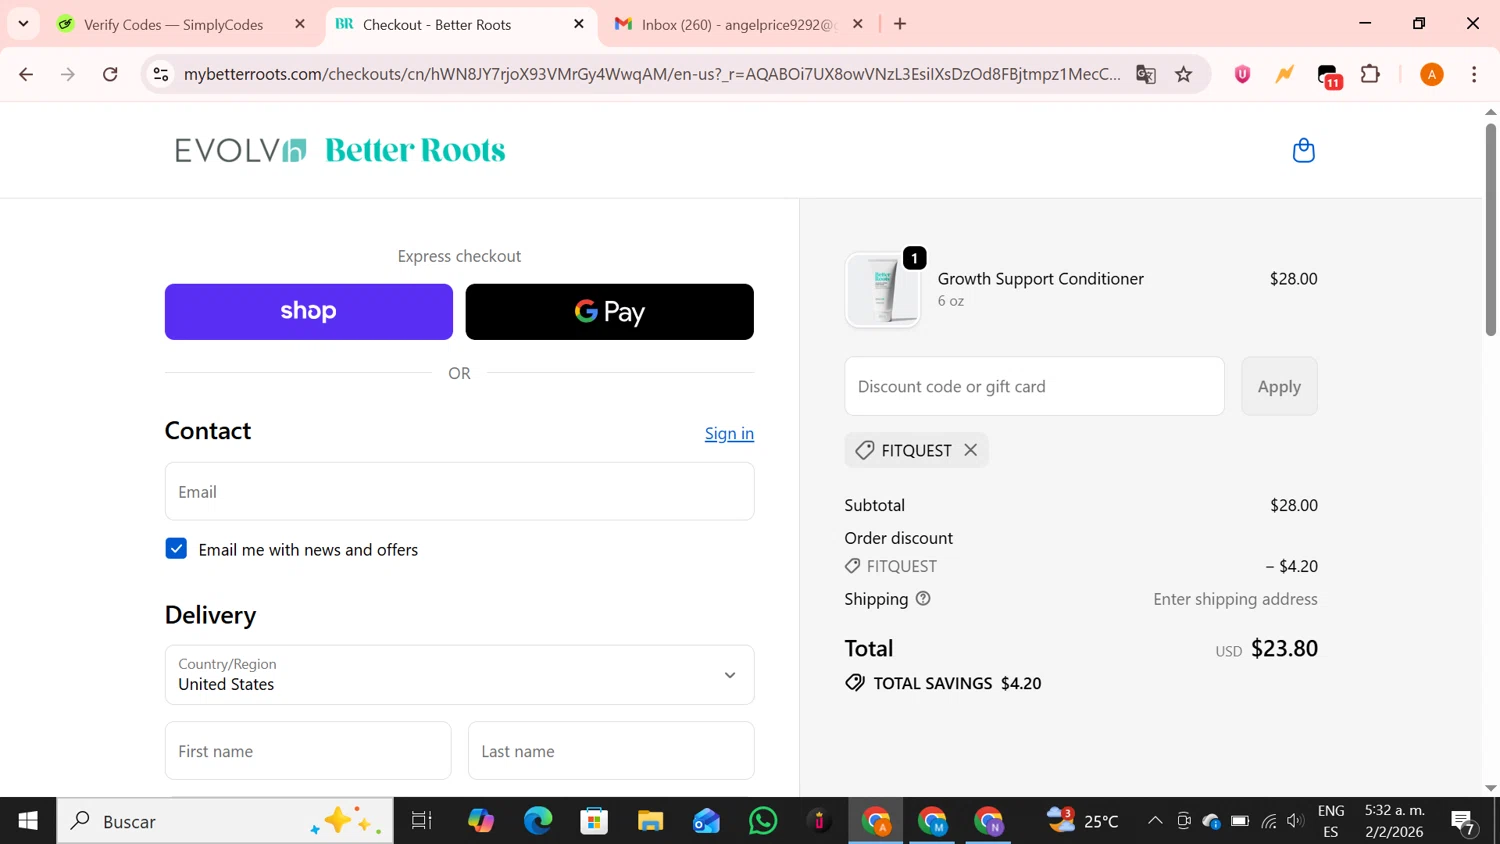Open the Extensions puzzle piece menu
Image resolution: width=1500 pixels, height=844 pixels.
[1371, 74]
